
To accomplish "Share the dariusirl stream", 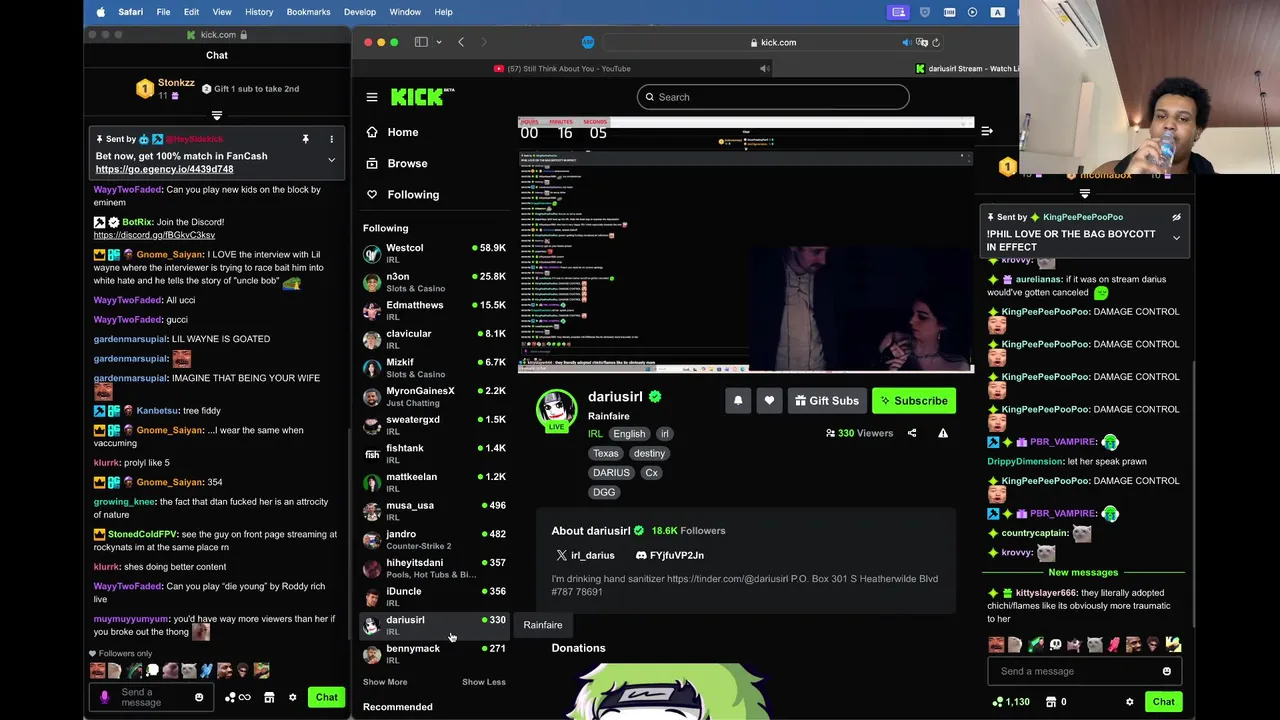I will [912, 433].
